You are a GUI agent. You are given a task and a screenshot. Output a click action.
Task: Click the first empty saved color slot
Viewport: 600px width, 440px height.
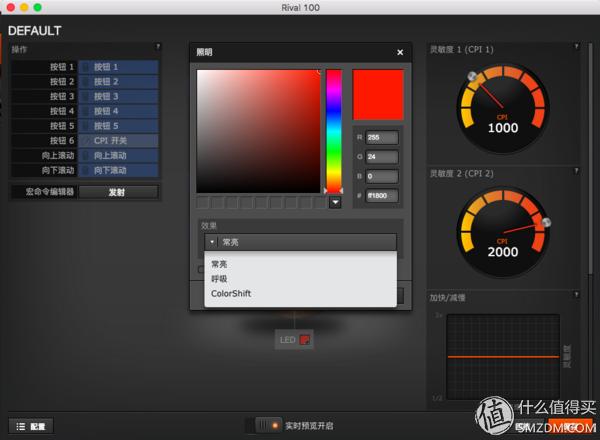(x=203, y=203)
